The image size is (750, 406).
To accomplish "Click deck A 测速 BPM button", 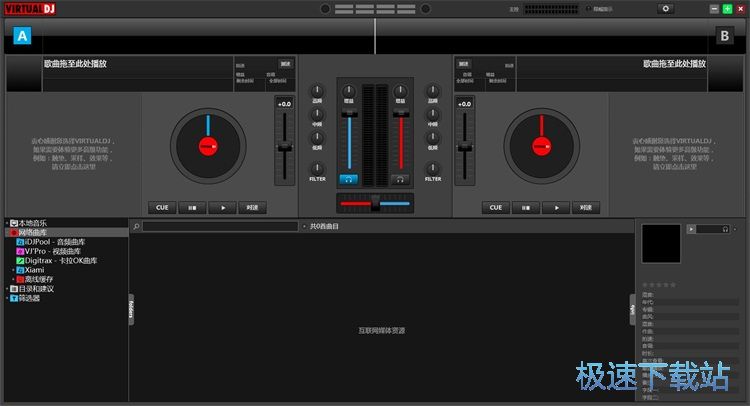I will tap(286, 64).
